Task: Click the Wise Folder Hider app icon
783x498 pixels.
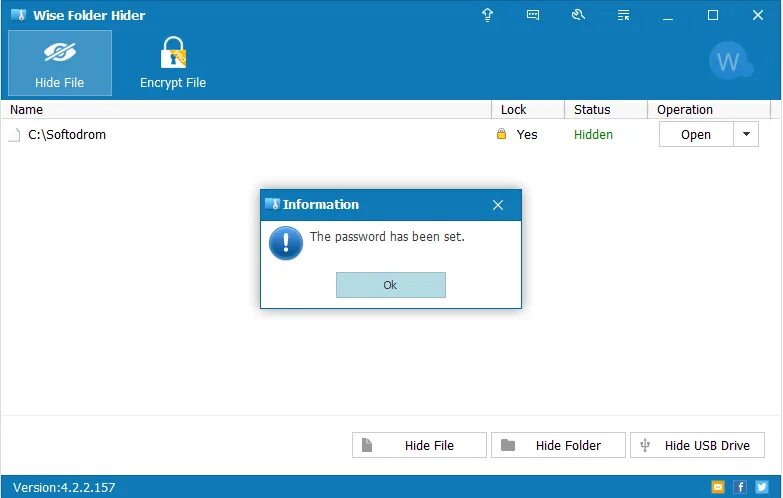Action: (x=18, y=15)
